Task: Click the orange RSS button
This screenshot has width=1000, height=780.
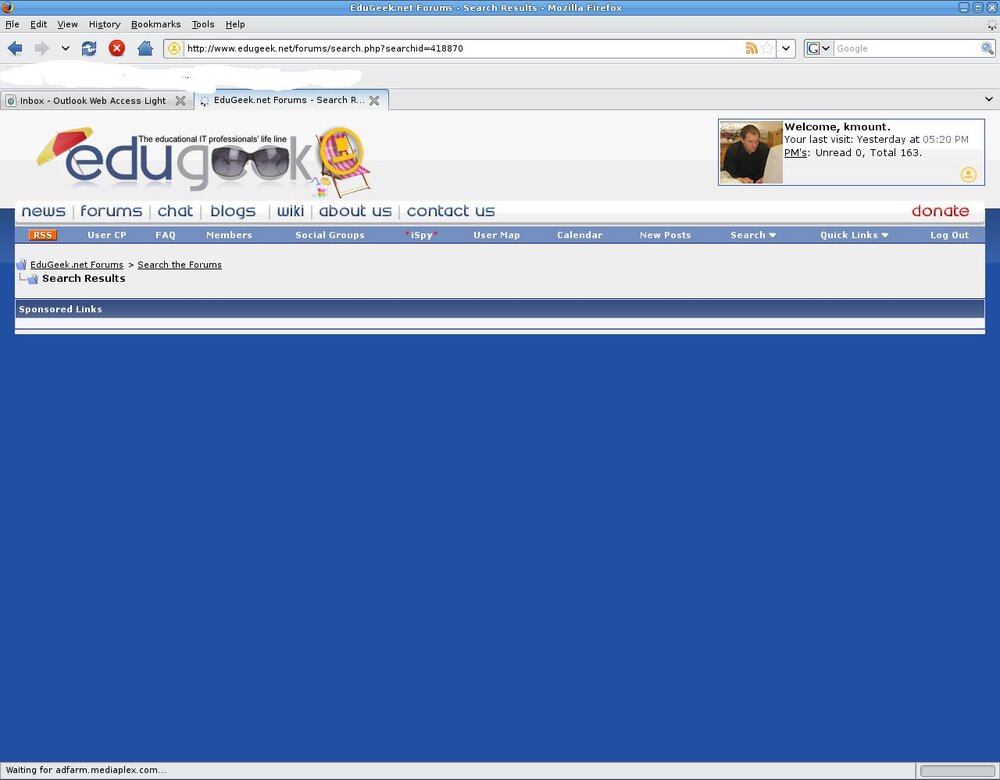Action: 43,235
